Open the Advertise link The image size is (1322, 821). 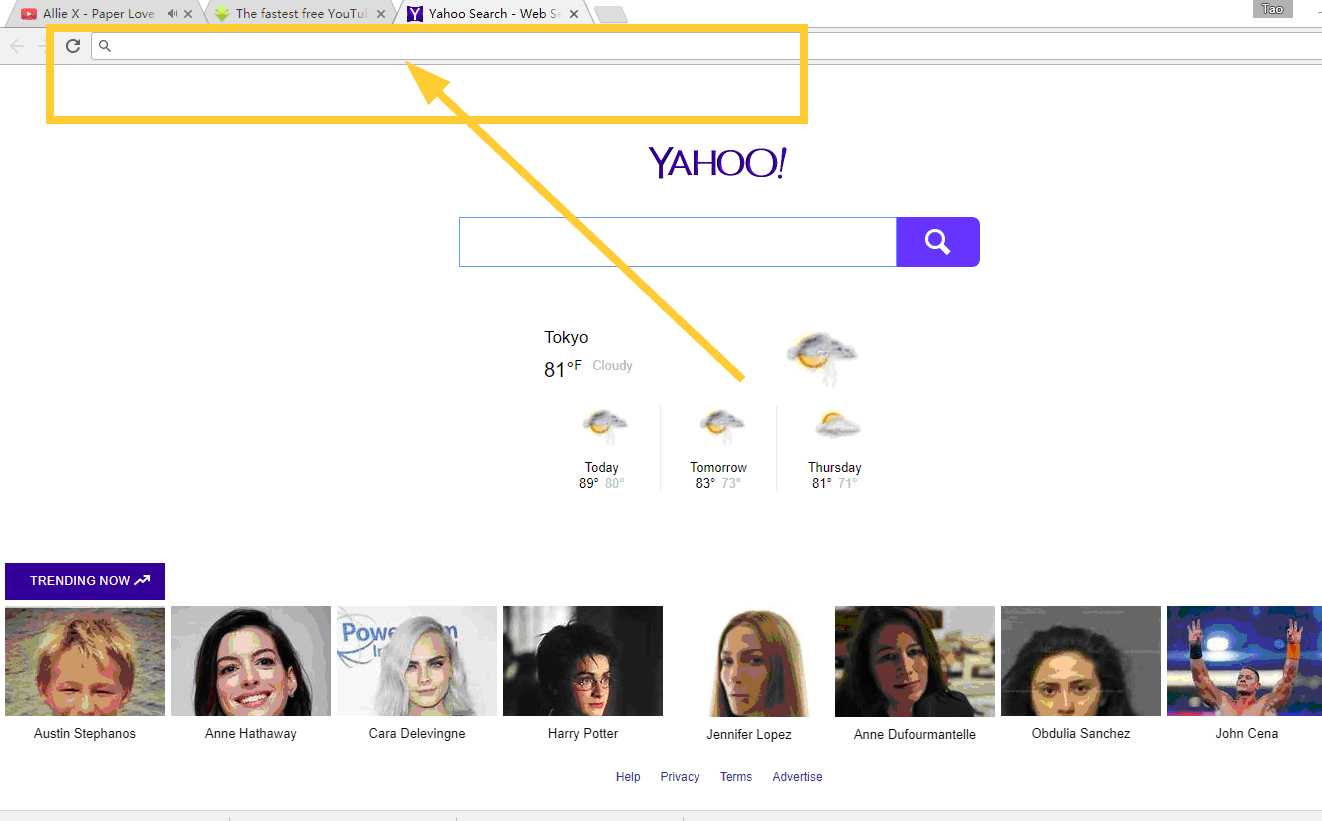(x=797, y=777)
